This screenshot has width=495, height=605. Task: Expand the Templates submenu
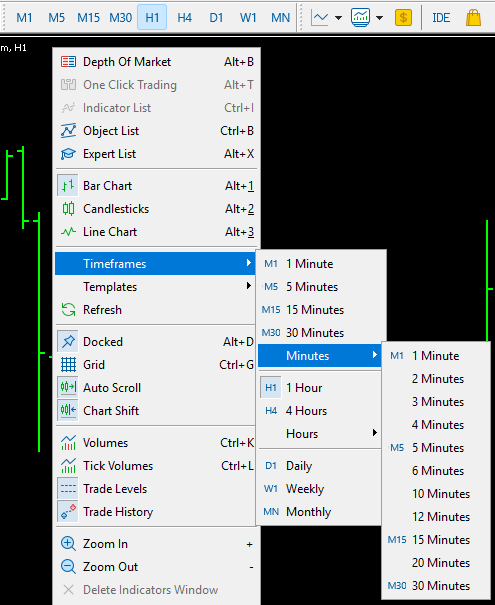tap(155, 287)
